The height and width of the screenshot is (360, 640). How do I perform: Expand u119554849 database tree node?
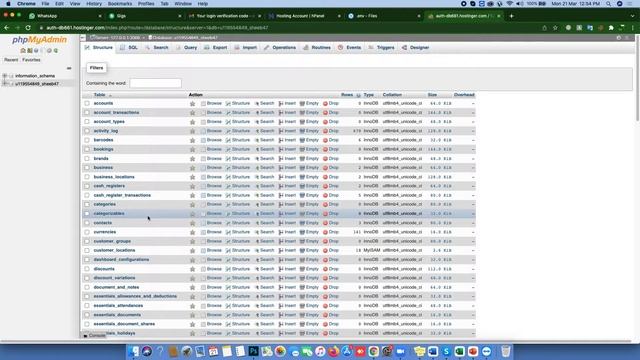(x=5, y=84)
